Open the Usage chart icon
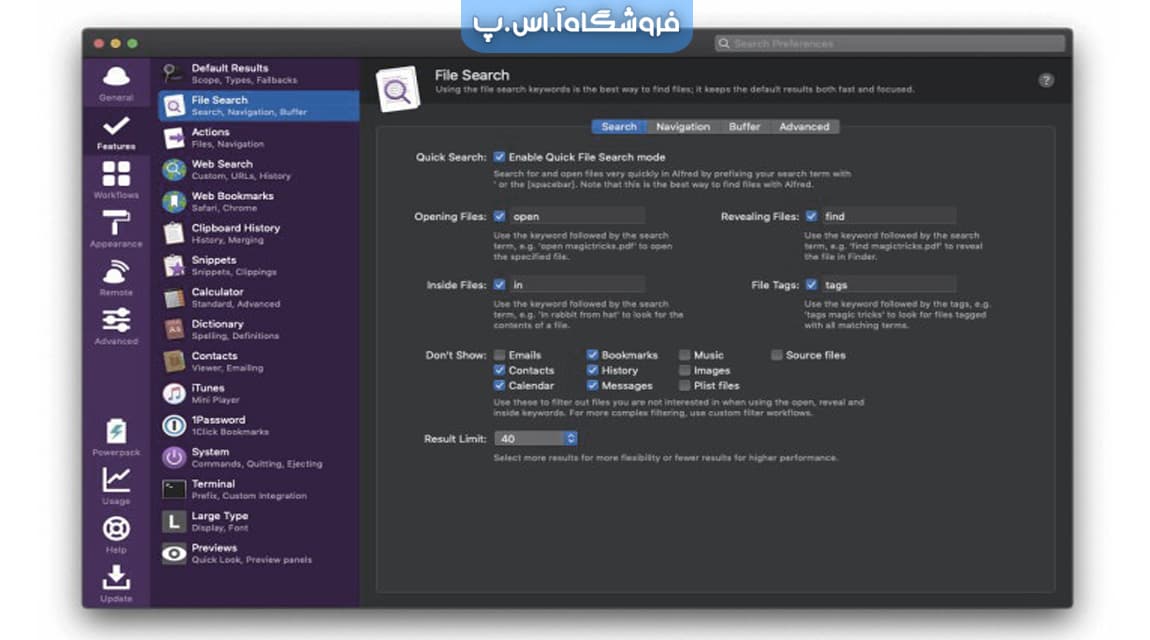The image size is (1150, 640). tap(116, 481)
